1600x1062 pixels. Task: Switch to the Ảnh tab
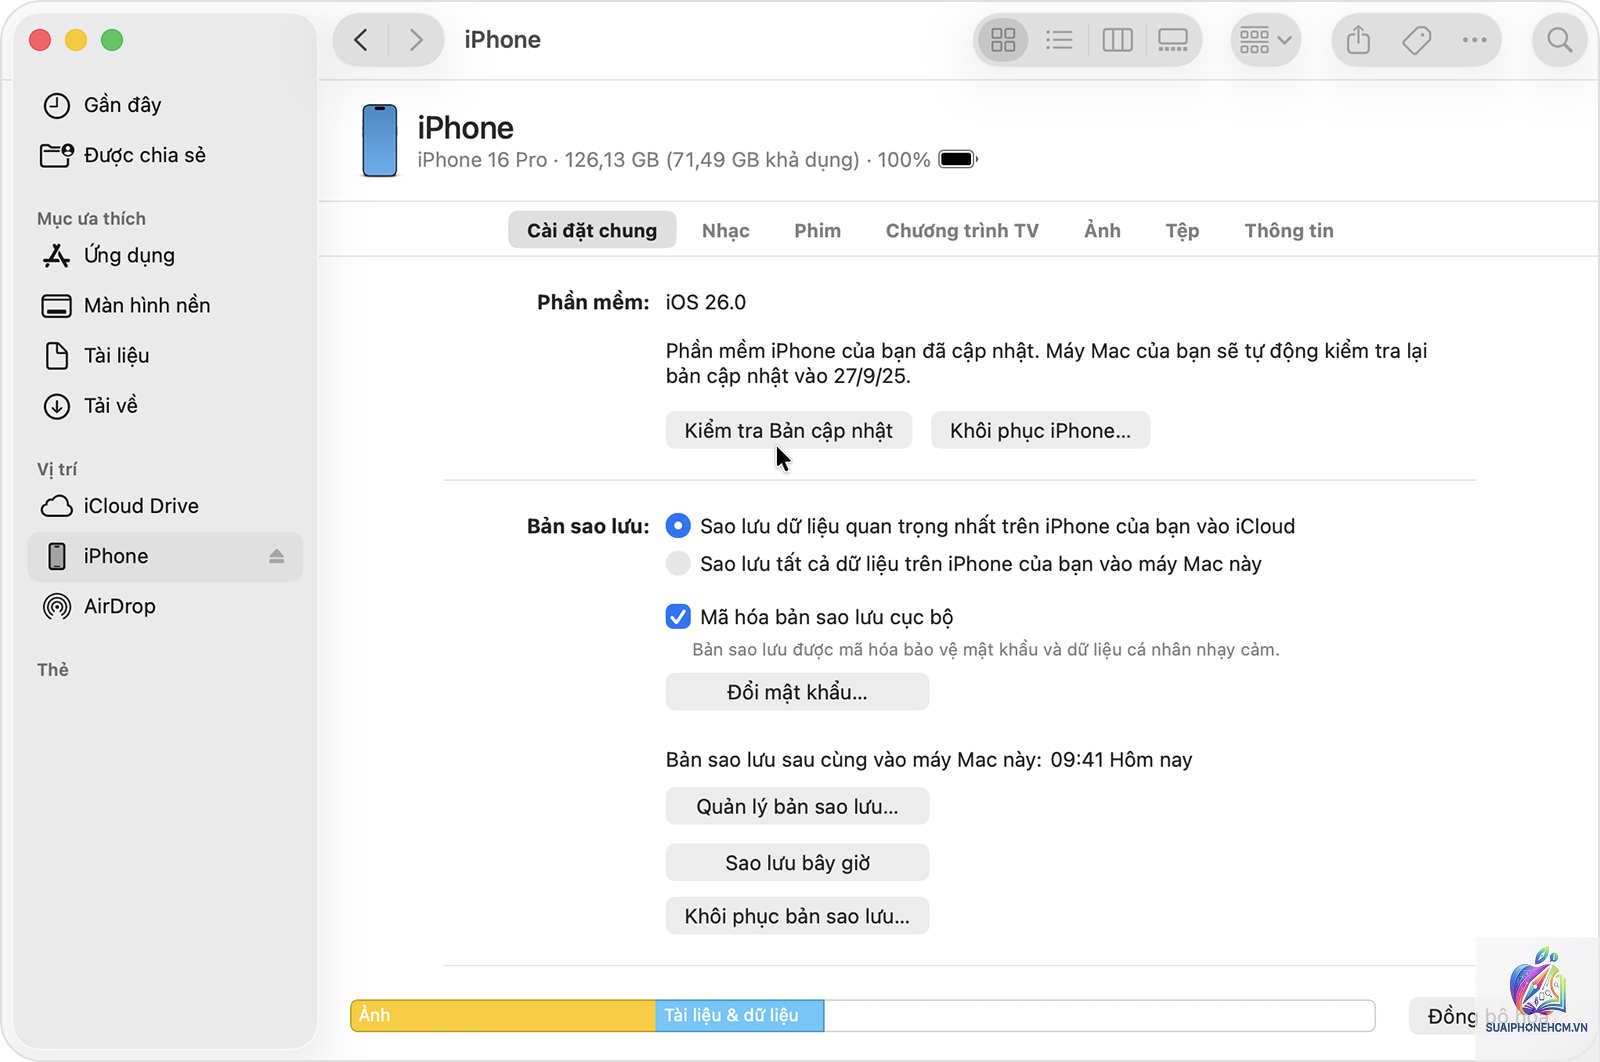pyautogui.click(x=1102, y=230)
